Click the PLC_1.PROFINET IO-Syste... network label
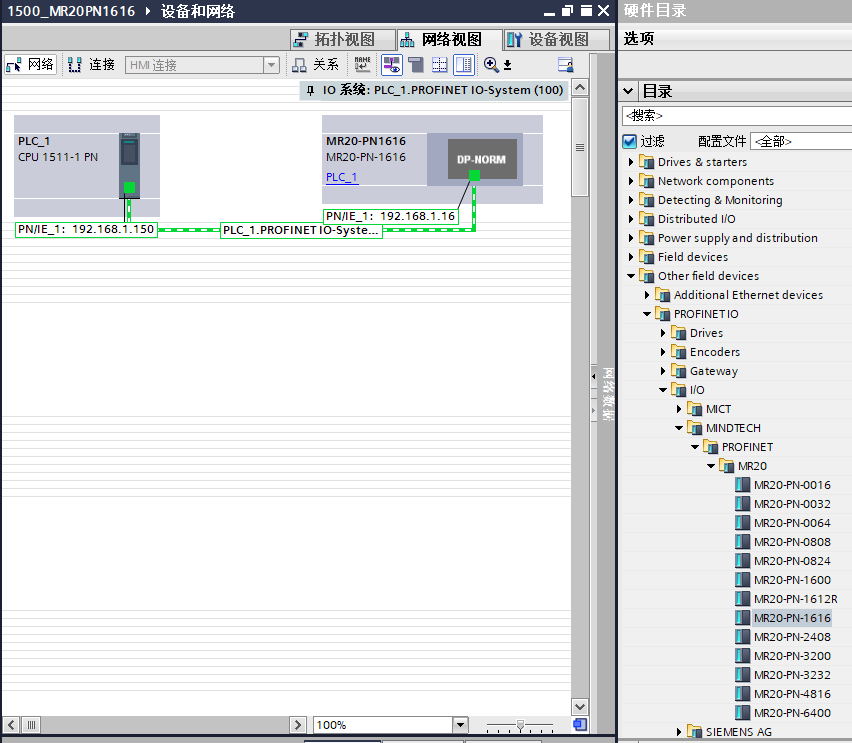The image size is (852, 743). click(301, 230)
